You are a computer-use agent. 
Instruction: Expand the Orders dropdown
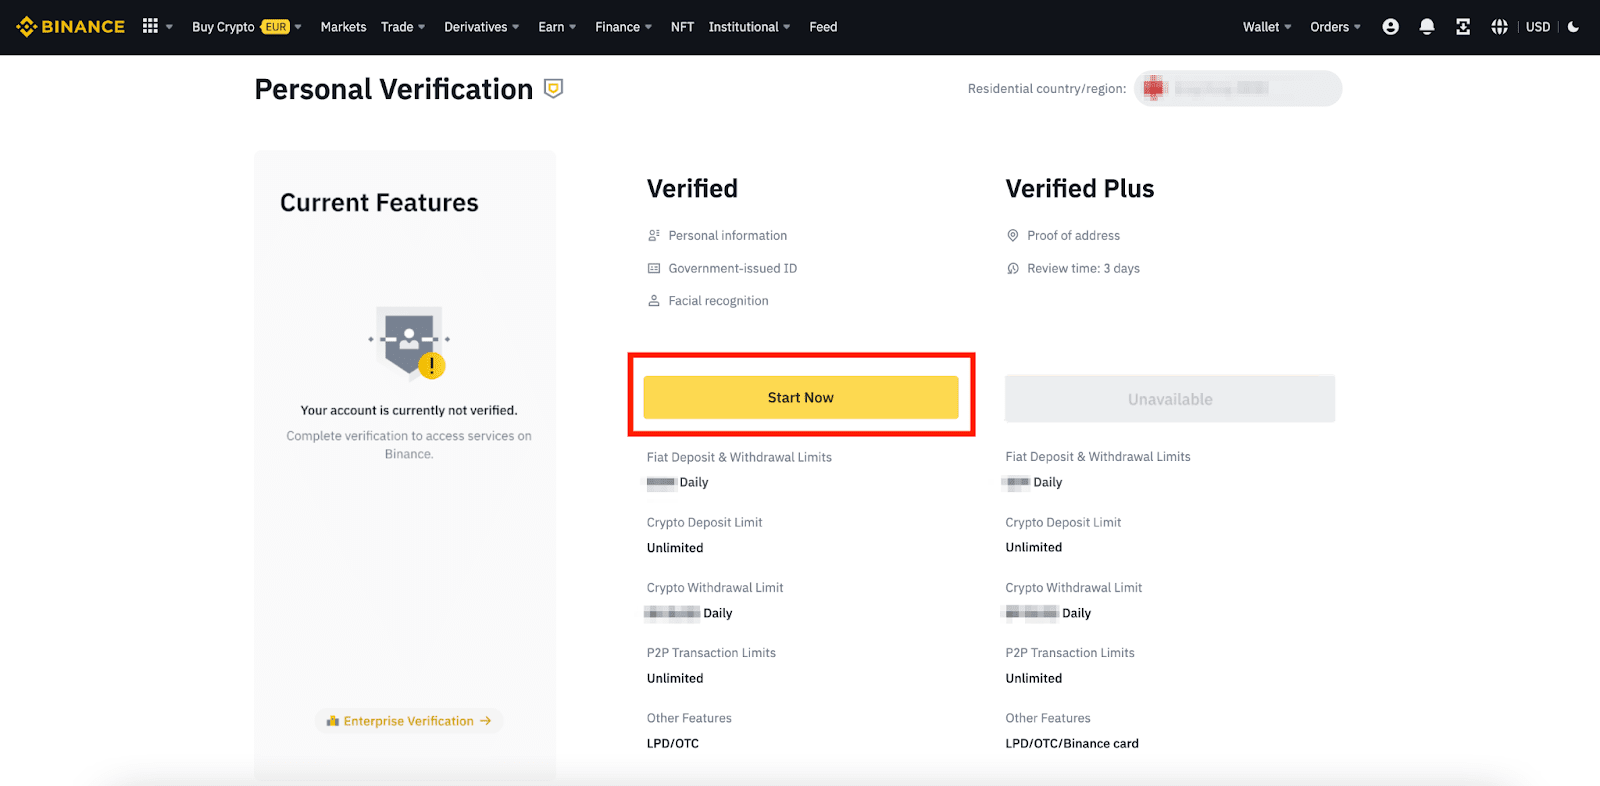coord(1334,27)
